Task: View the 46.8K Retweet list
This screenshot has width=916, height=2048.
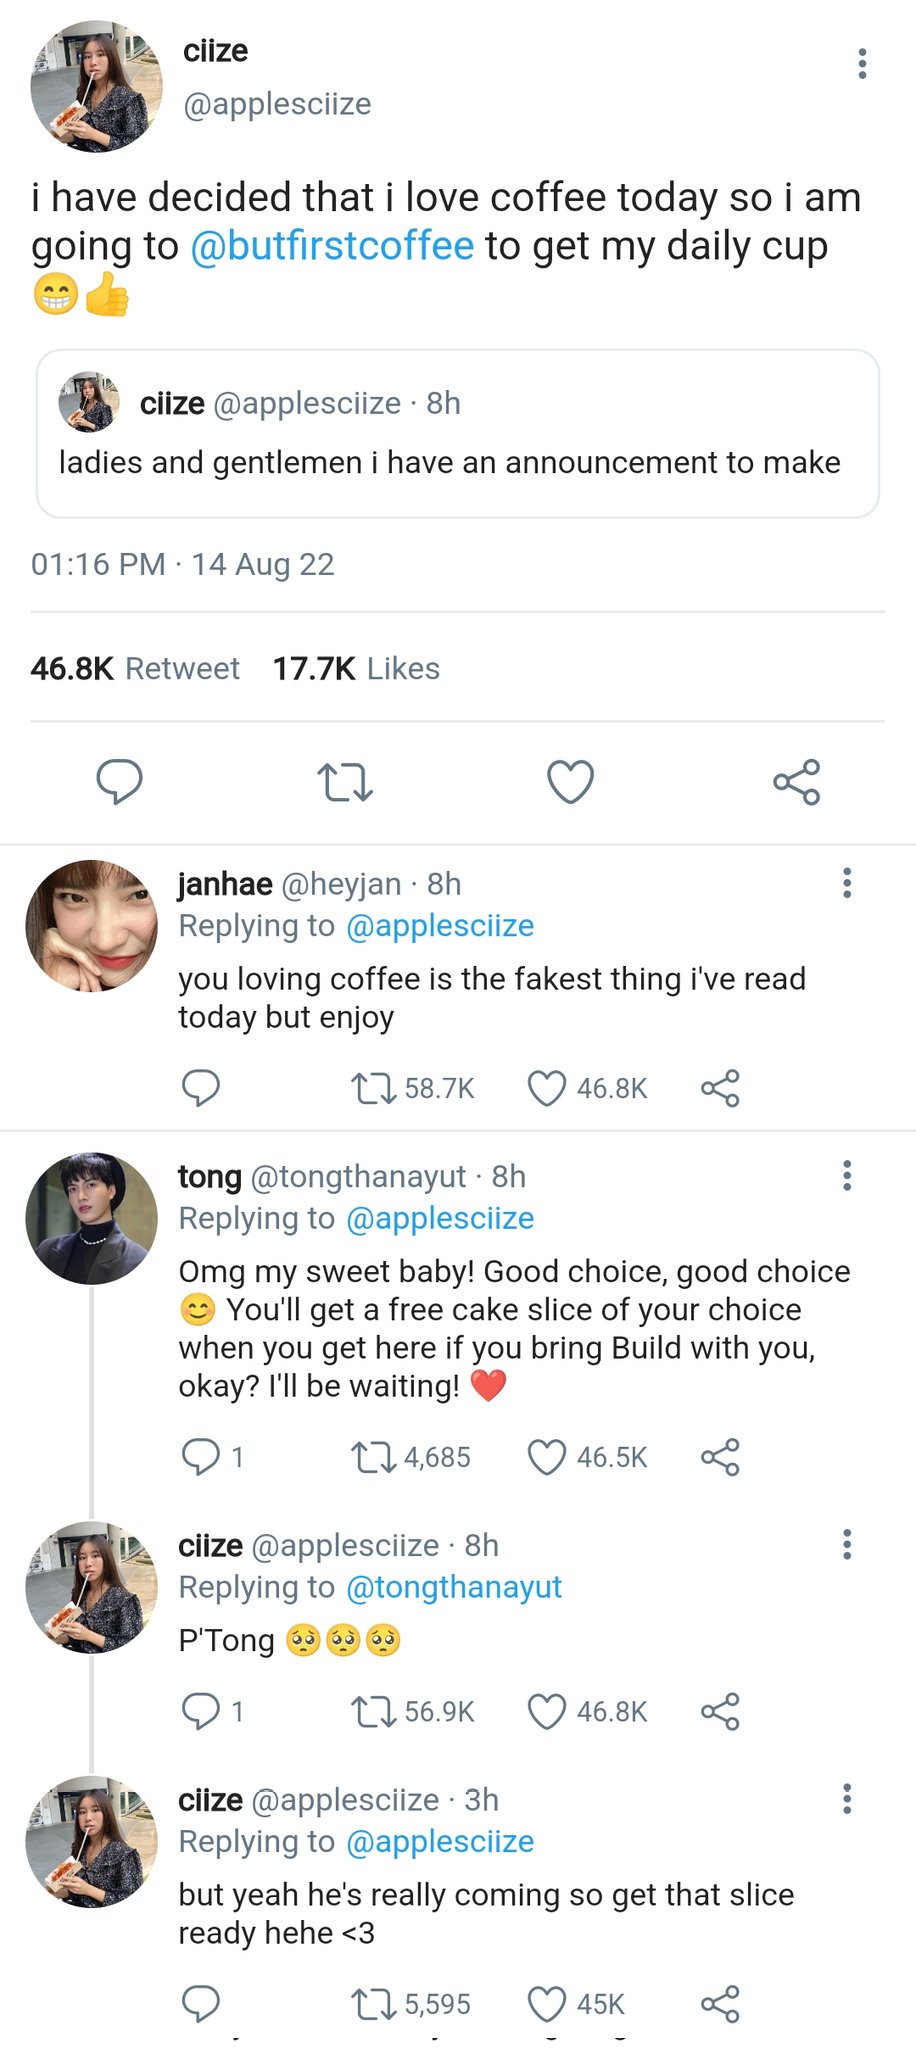Action: point(135,668)
